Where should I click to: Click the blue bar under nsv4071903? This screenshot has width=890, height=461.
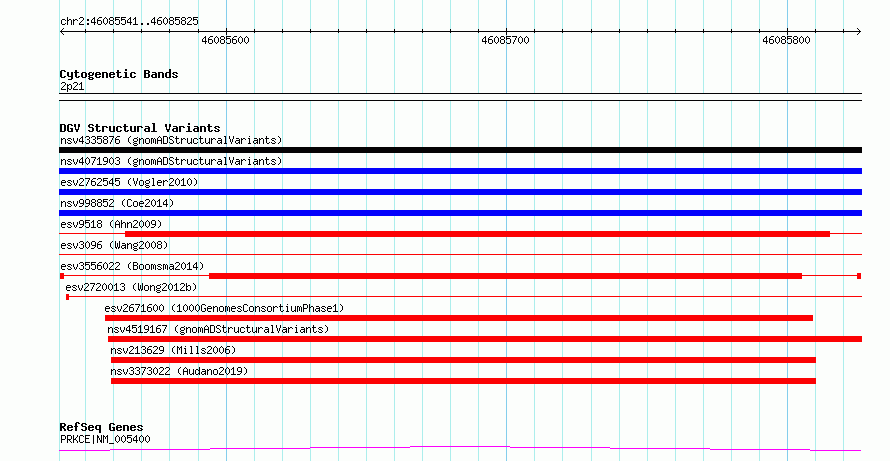[460, 171]
